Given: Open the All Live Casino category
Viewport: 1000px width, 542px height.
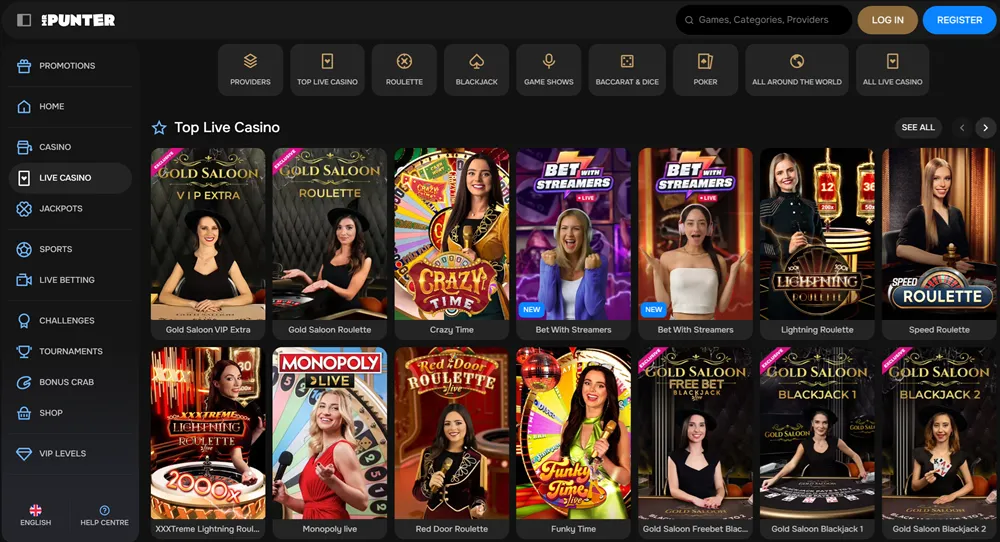Looking at the screenshot, I should pyautogui.click(x=892, y=70).
